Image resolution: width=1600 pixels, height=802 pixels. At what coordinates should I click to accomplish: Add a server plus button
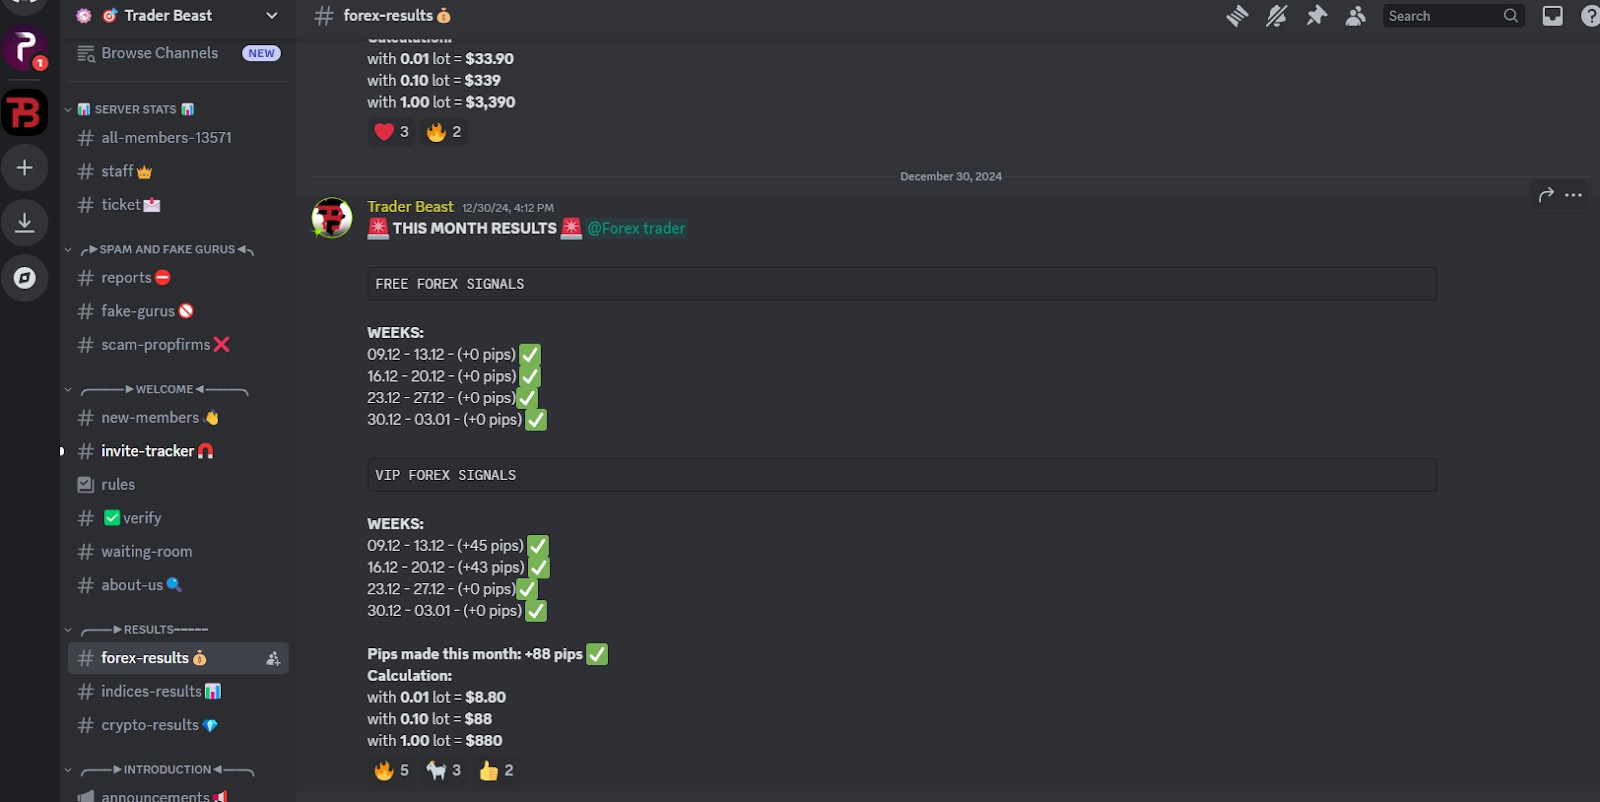point(25,168)
